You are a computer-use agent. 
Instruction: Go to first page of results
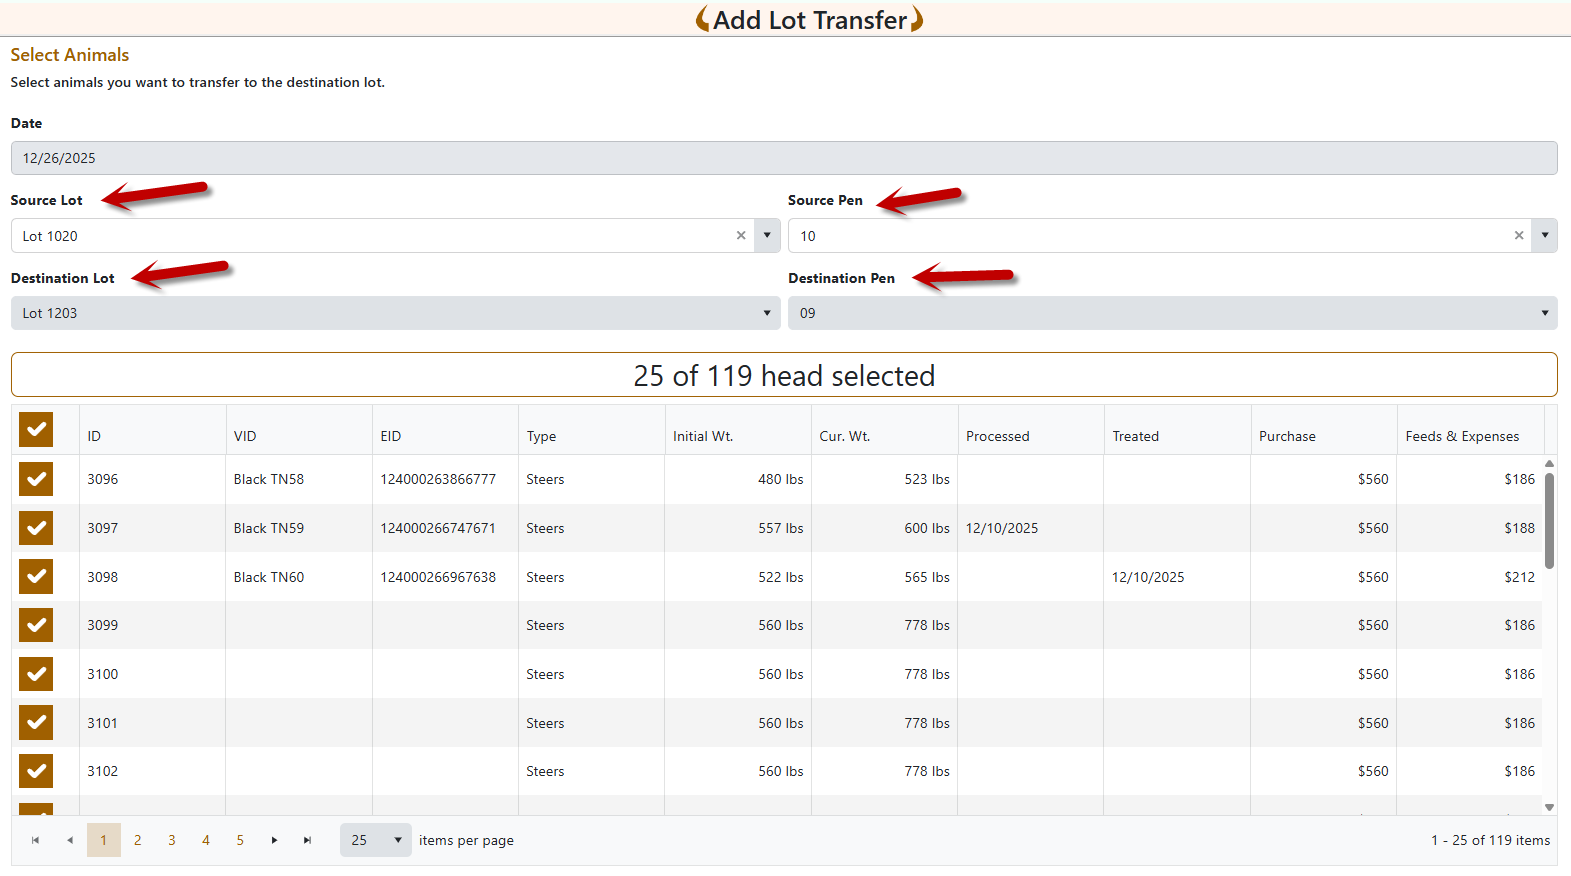pos(35,840)
